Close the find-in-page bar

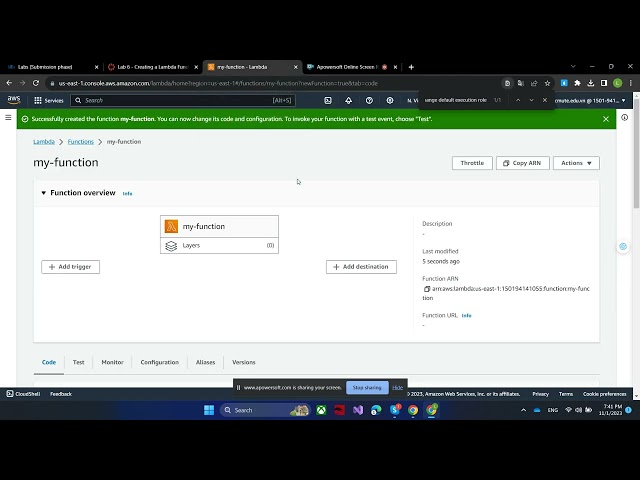pos(545,100)
